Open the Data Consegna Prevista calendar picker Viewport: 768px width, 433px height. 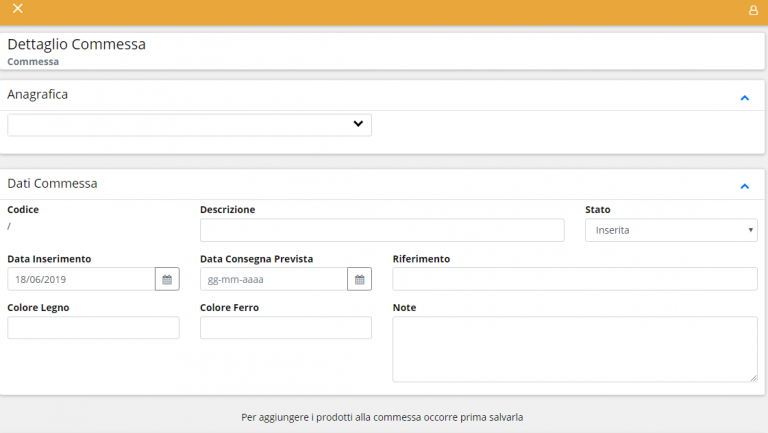359,279
